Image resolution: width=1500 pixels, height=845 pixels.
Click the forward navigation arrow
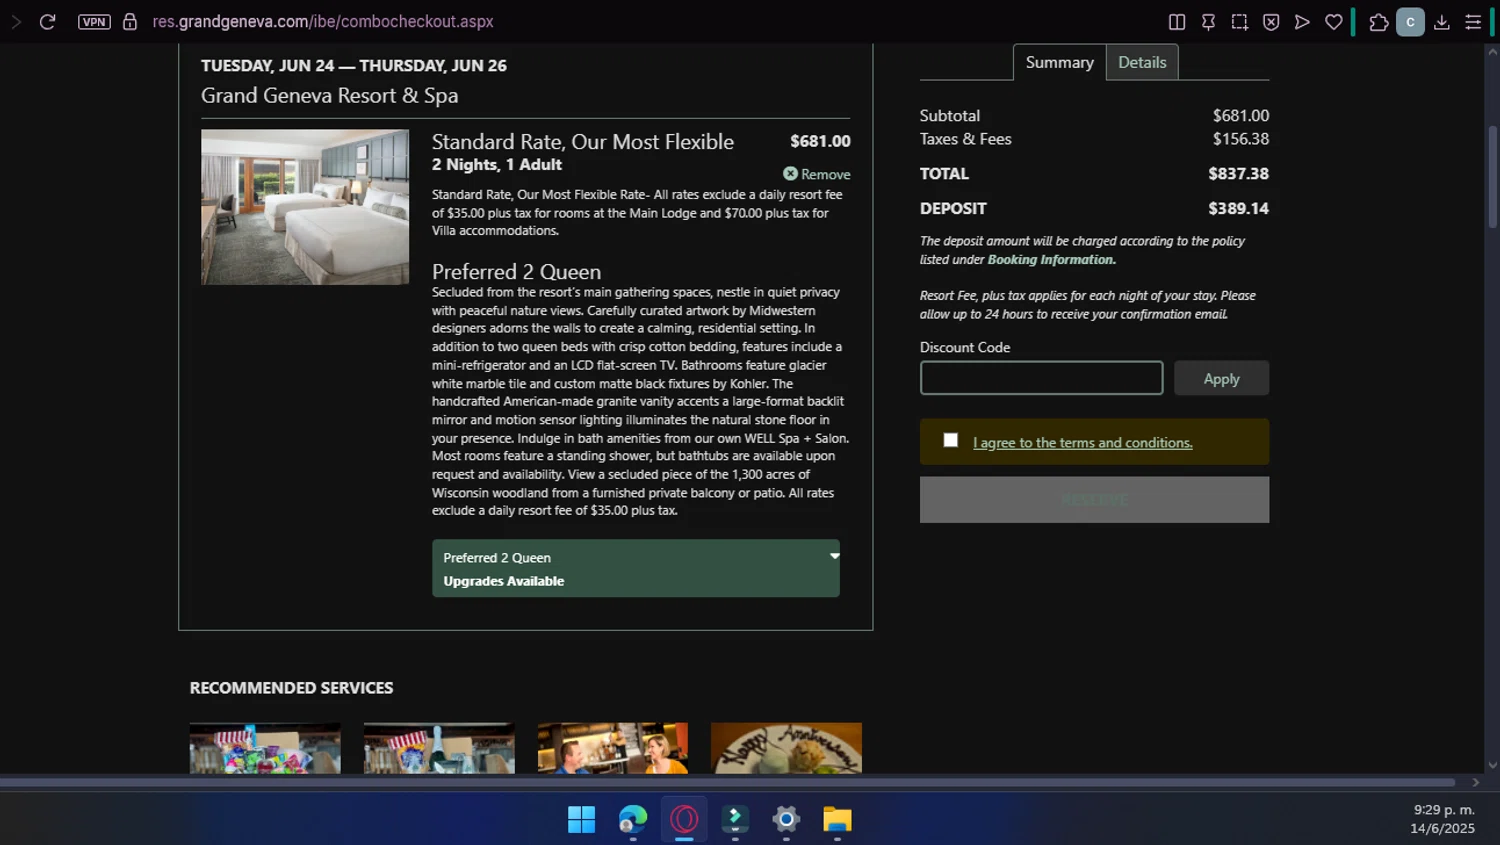click(x=15, y=21)
